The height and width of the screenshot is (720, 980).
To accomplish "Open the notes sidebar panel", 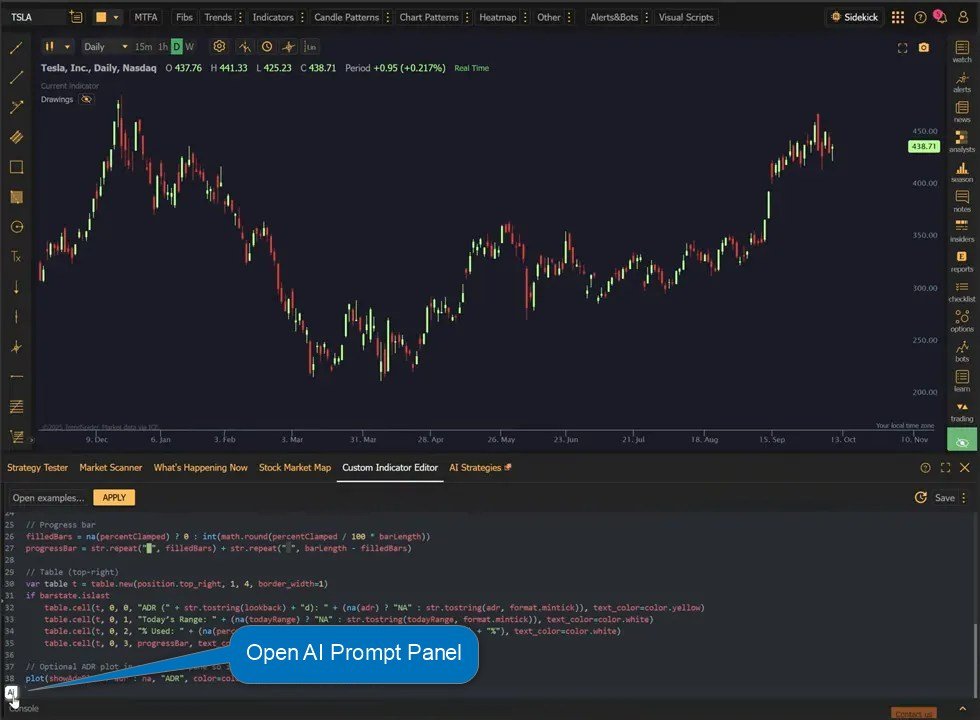I will [962, 201].
